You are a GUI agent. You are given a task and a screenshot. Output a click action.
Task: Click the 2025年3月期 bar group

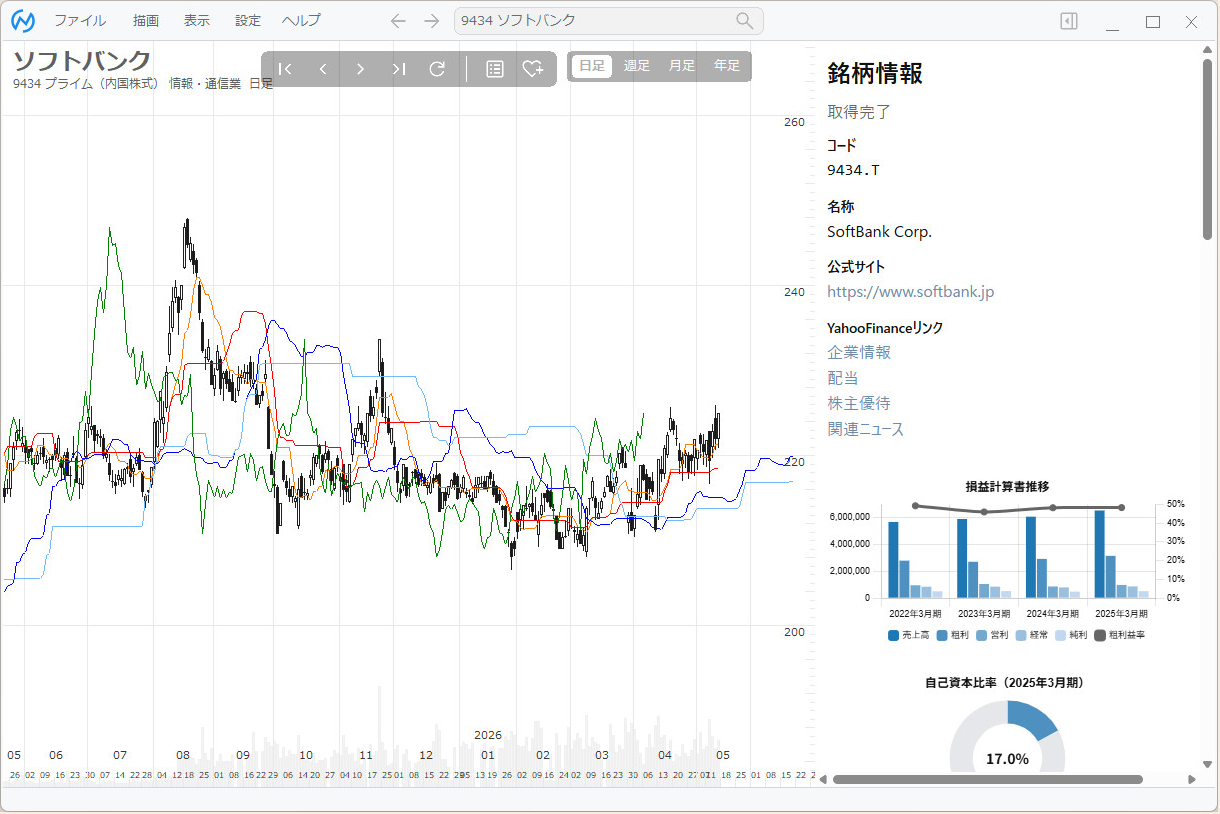1121,554
